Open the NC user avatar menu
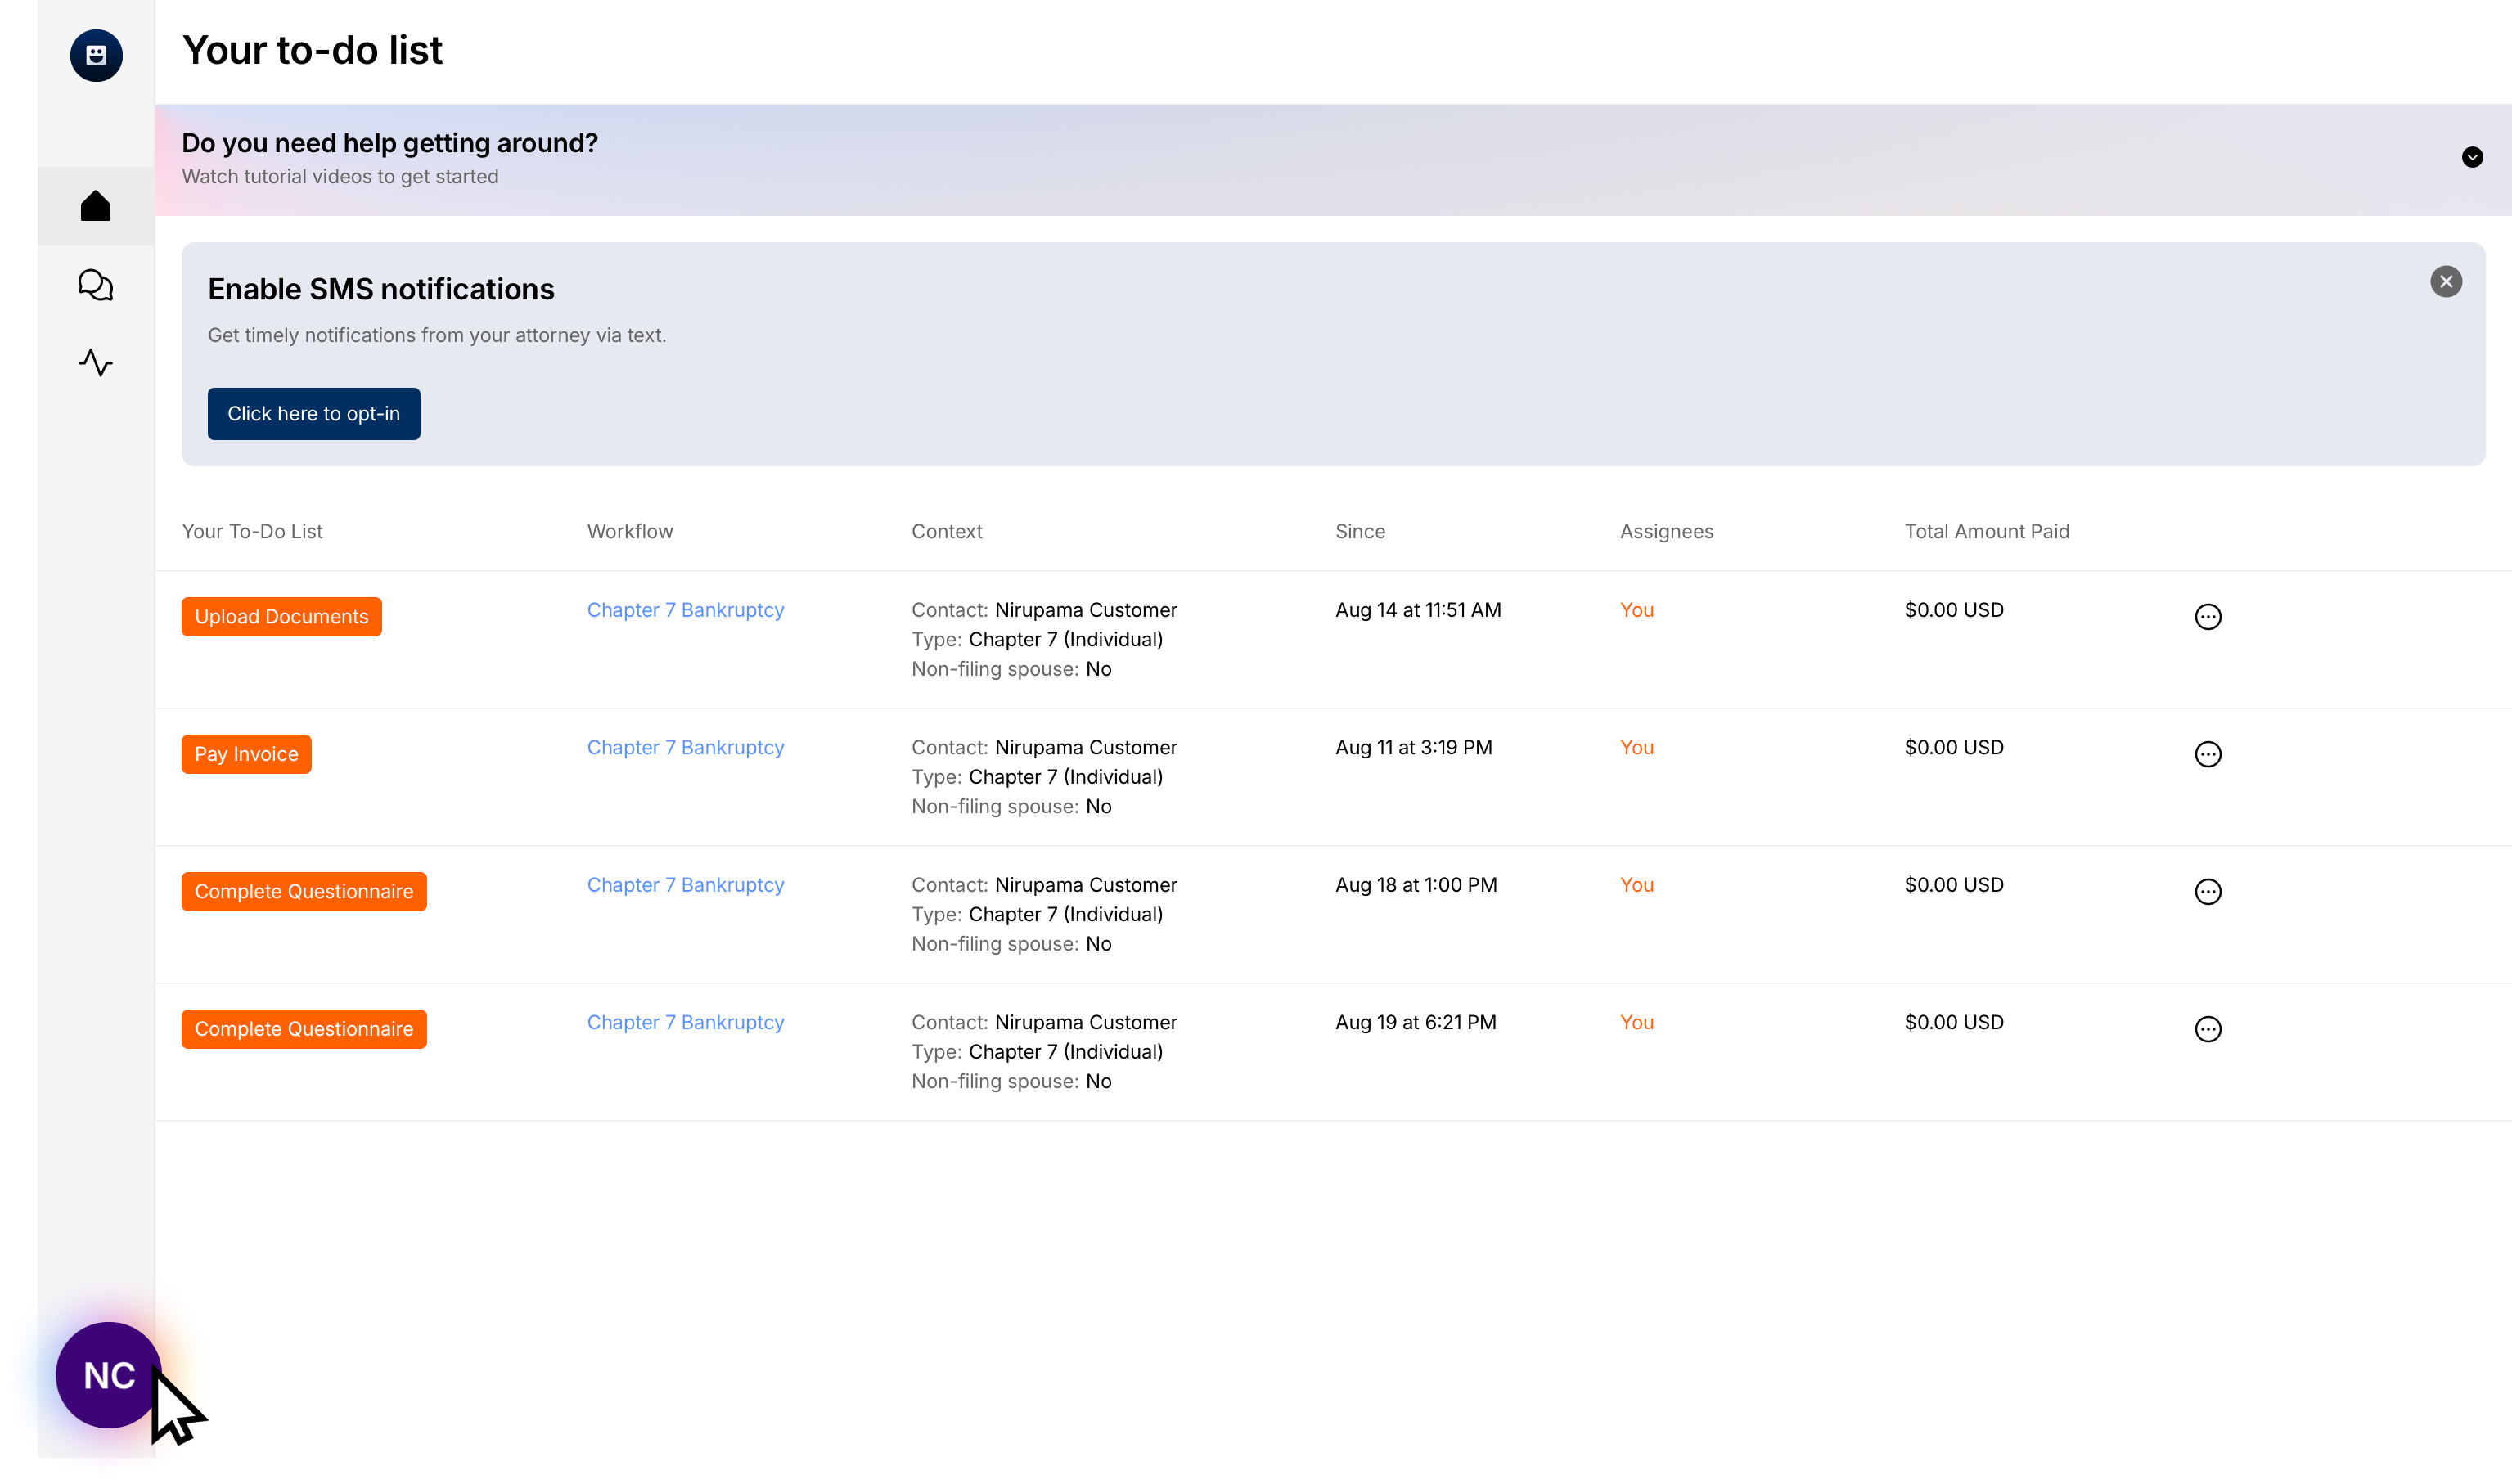2512x1484 pixels. pos(108,1375)
